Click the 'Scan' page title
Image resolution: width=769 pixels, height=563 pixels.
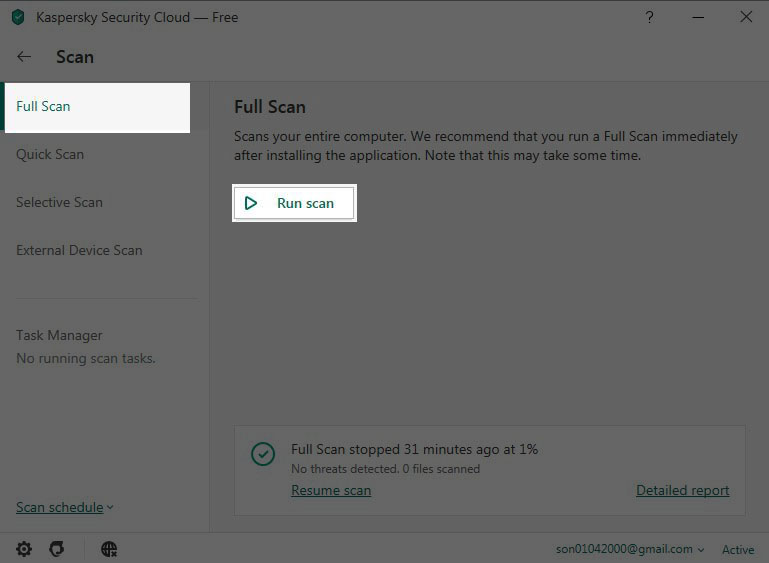75,57
